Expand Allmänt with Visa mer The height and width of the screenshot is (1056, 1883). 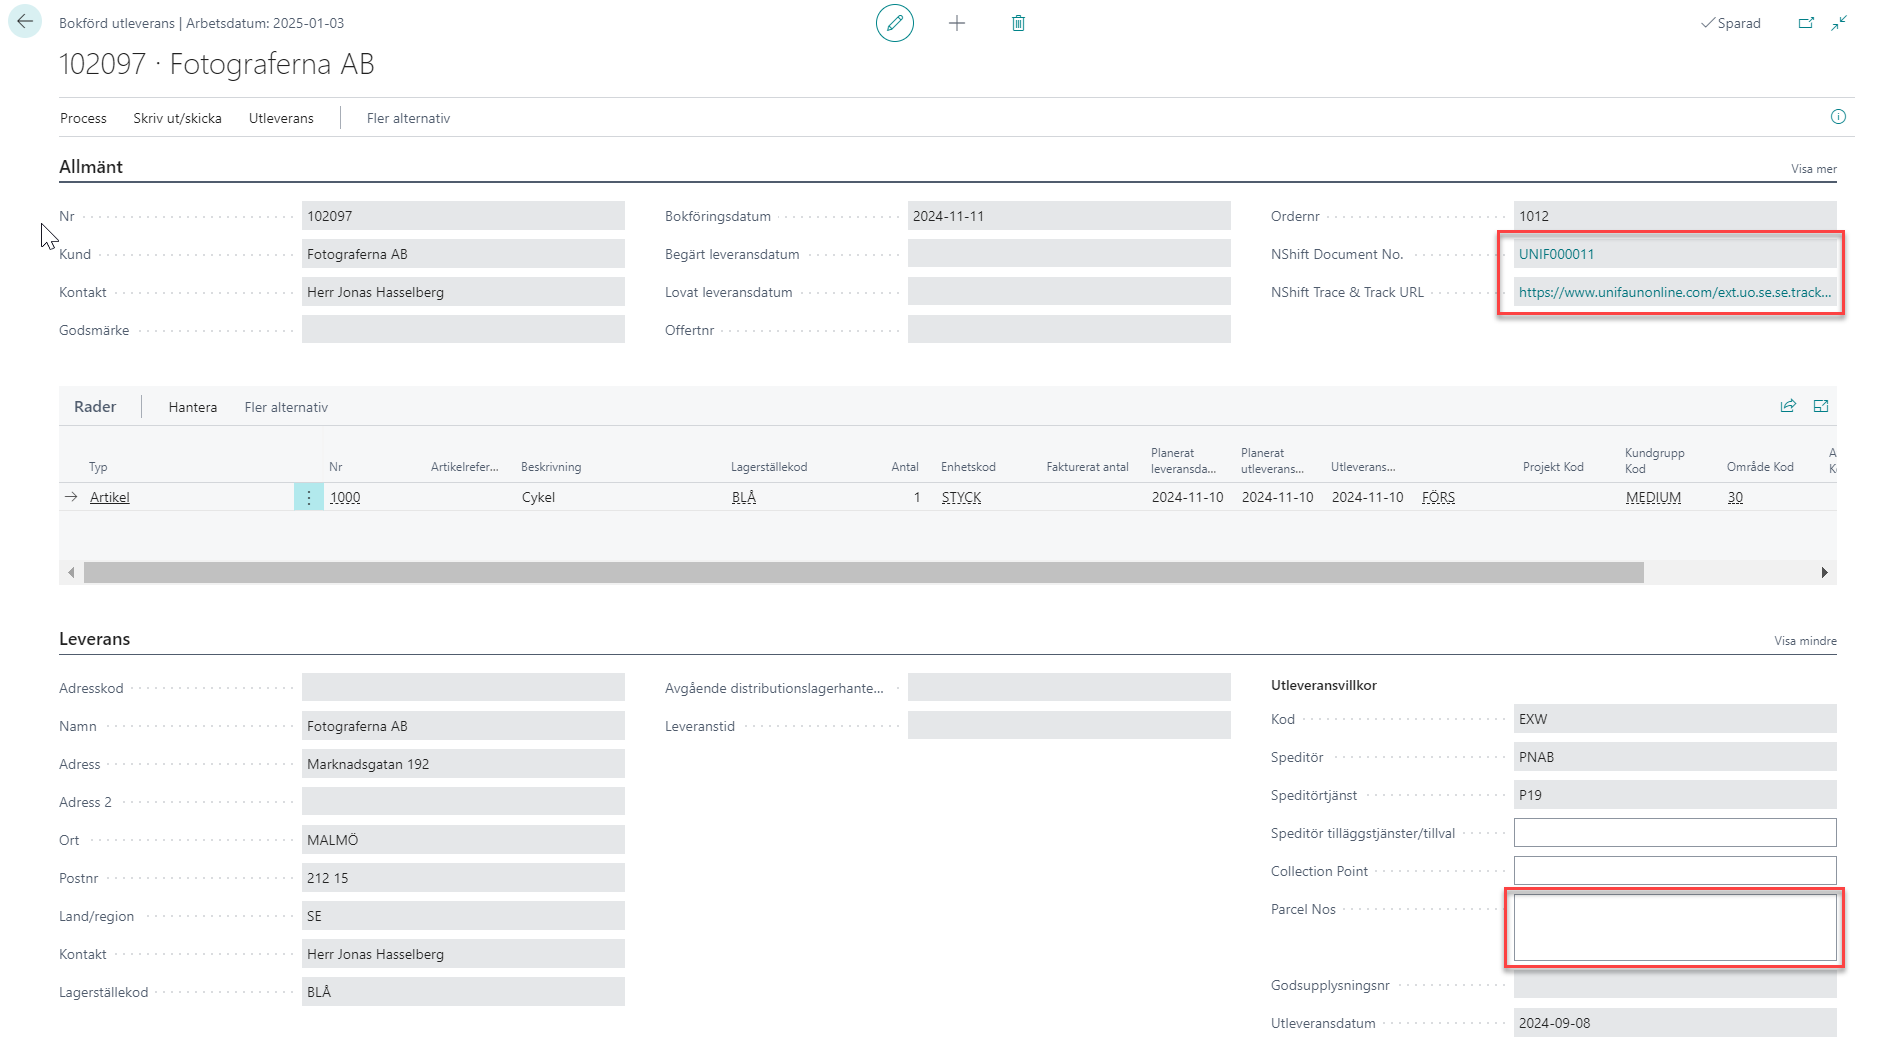(1813, 169)
